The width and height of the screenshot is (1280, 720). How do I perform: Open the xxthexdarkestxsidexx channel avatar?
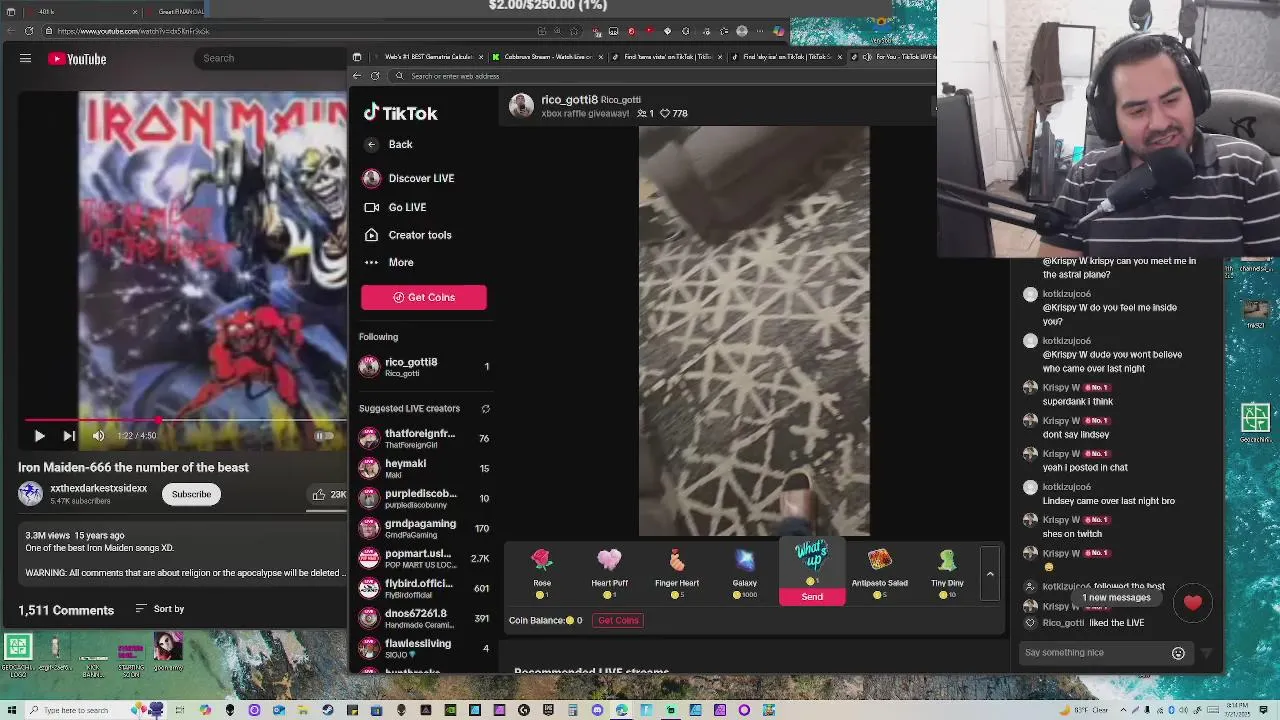pyautogui.click(x=30, y=494)
